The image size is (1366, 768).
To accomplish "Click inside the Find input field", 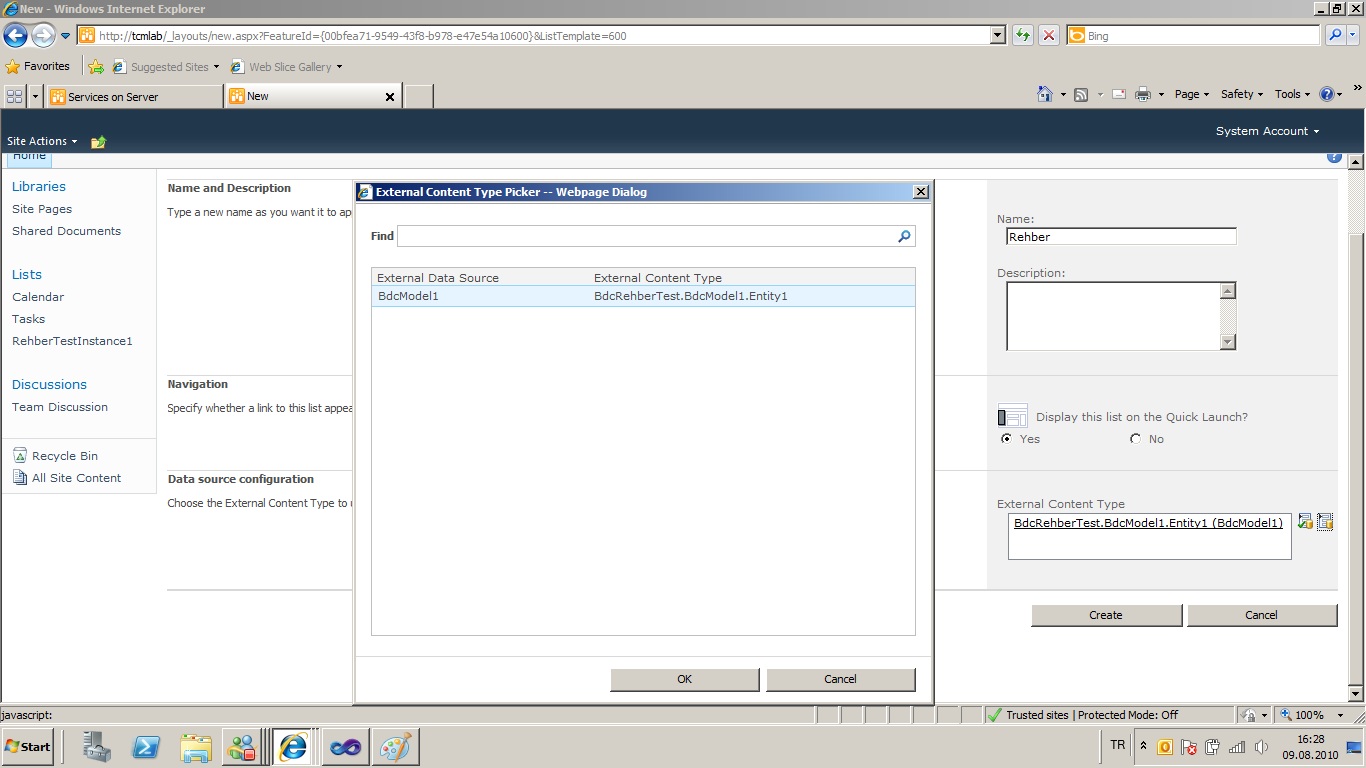I will [x=650, y=236].
